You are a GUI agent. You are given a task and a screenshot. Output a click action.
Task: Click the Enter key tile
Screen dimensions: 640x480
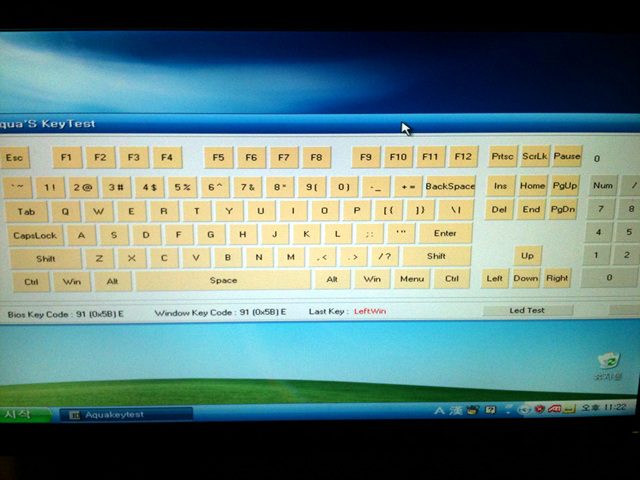pyautogui.click(x=445, y=233)
